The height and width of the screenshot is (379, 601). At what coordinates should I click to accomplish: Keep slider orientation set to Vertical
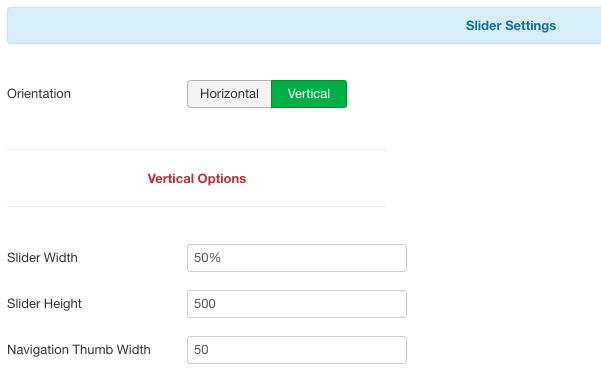pos(309,94)
